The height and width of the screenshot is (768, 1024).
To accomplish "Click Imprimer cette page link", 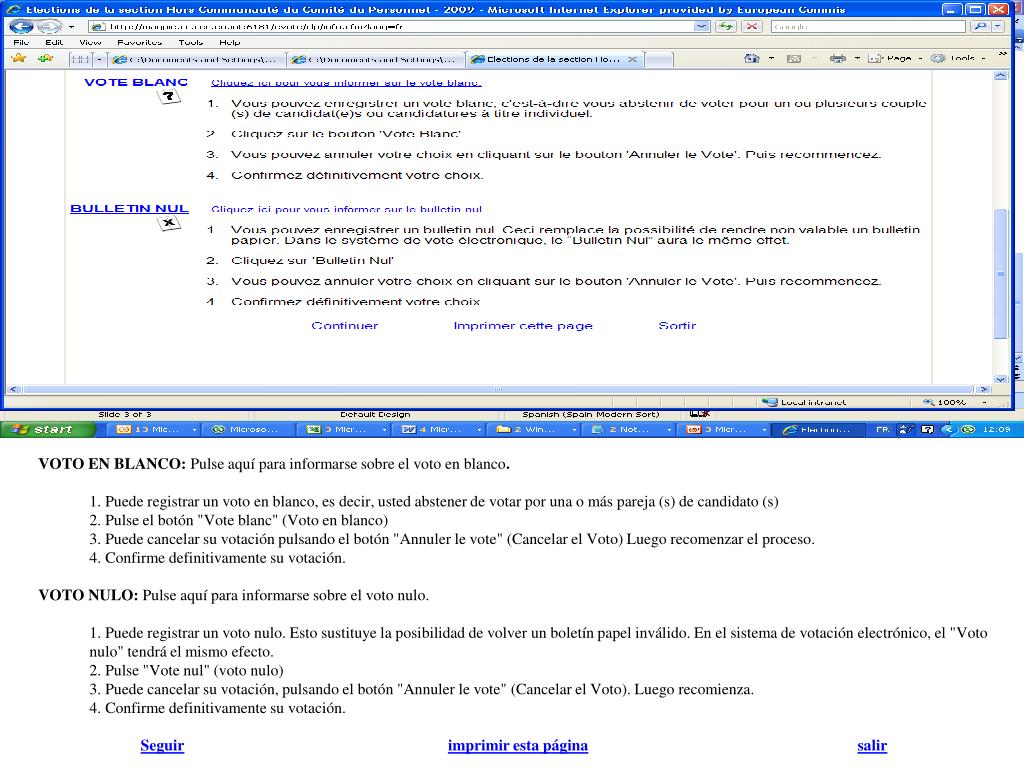I will tap(523, 325).
